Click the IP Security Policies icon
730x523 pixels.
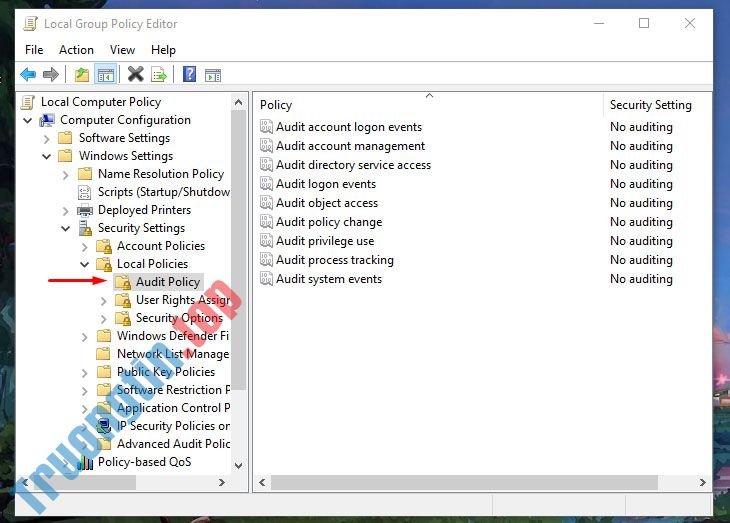104,426
